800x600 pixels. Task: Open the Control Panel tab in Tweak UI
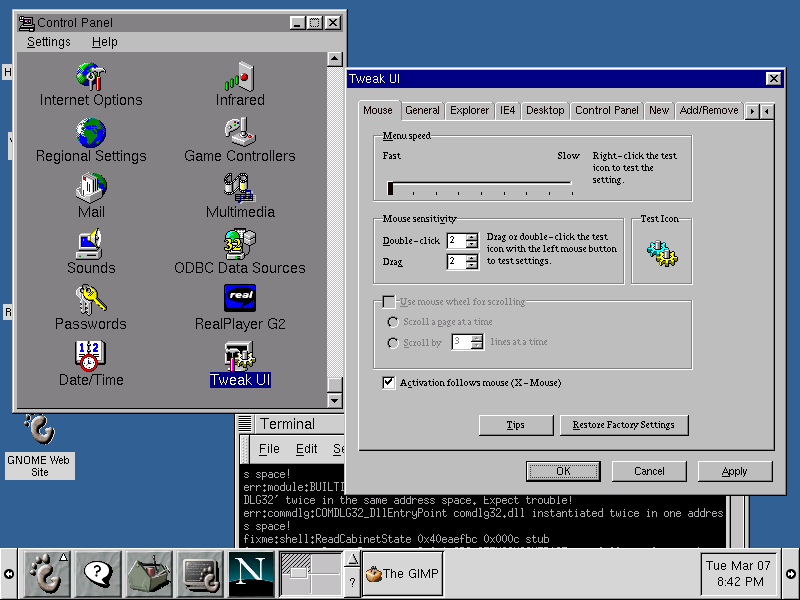tap(607, 111)
